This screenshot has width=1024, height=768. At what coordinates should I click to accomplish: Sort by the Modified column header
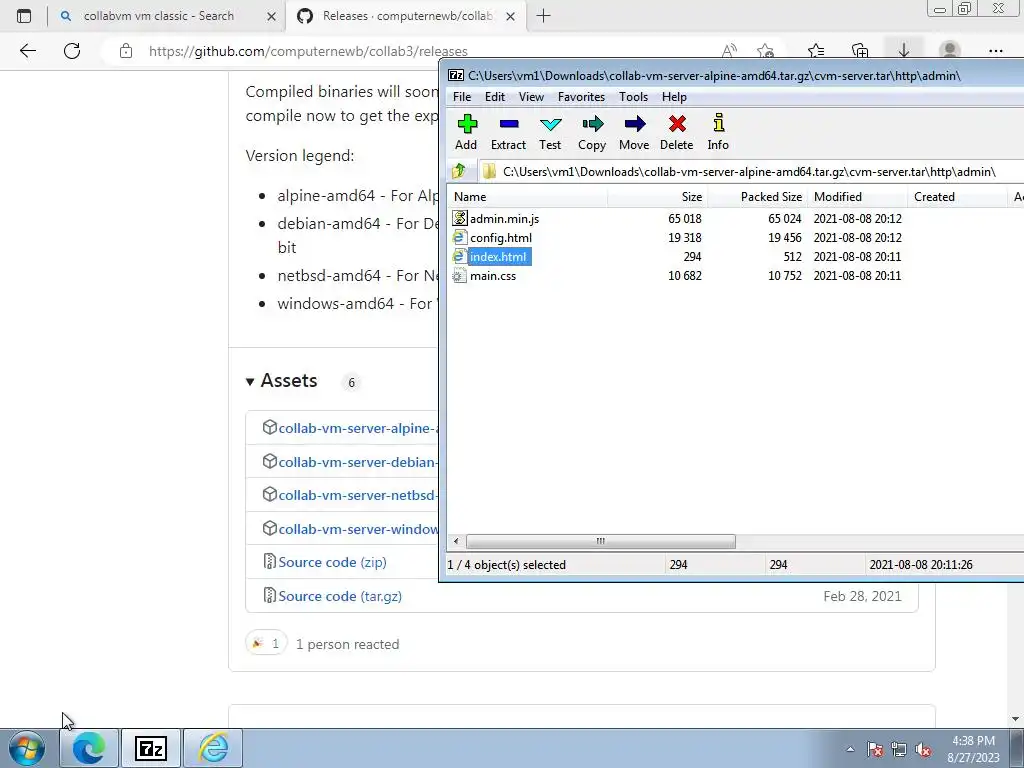click(x=857, y=197)
